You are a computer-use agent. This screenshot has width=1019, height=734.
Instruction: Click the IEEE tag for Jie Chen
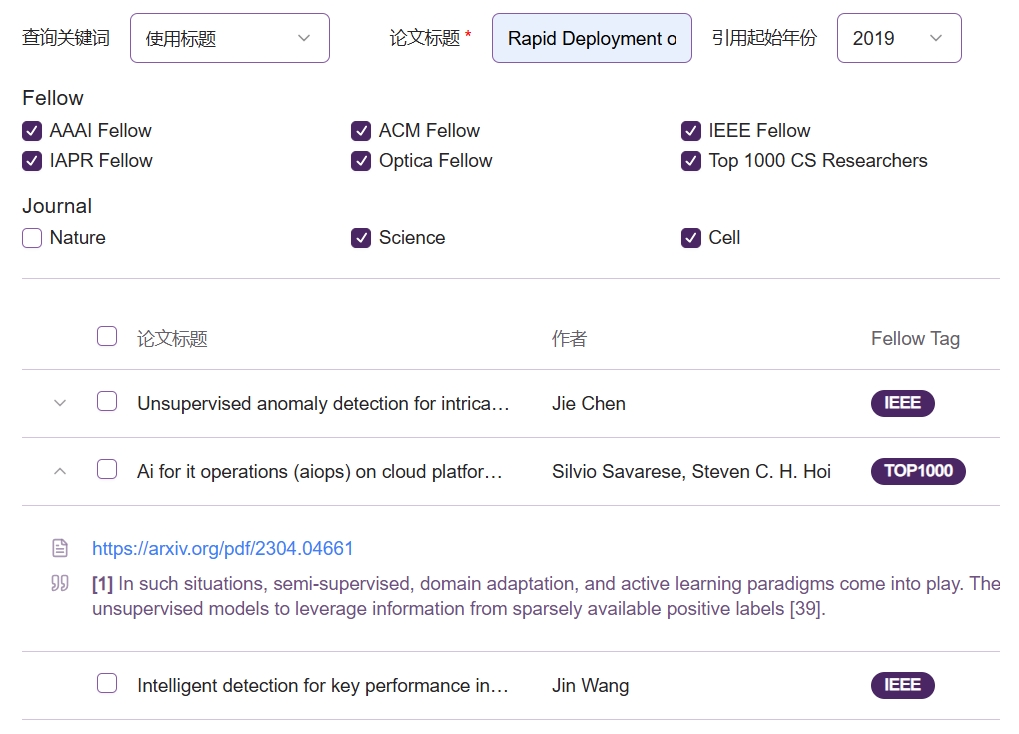[x=902, y=404]
